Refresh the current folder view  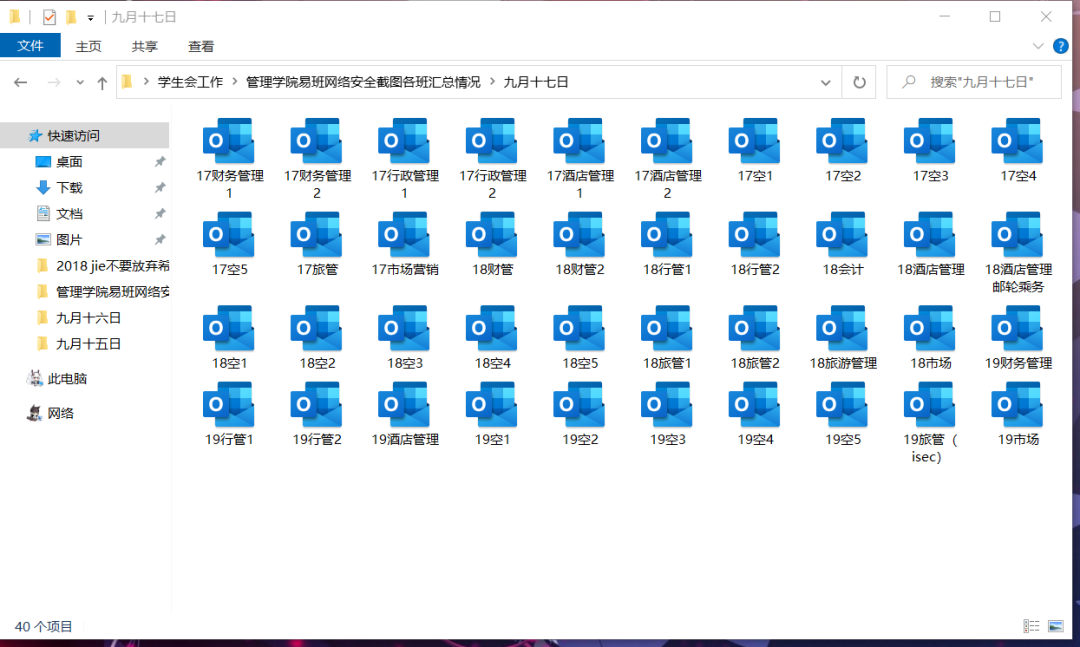pyautogui.click(x=859, y=83)
